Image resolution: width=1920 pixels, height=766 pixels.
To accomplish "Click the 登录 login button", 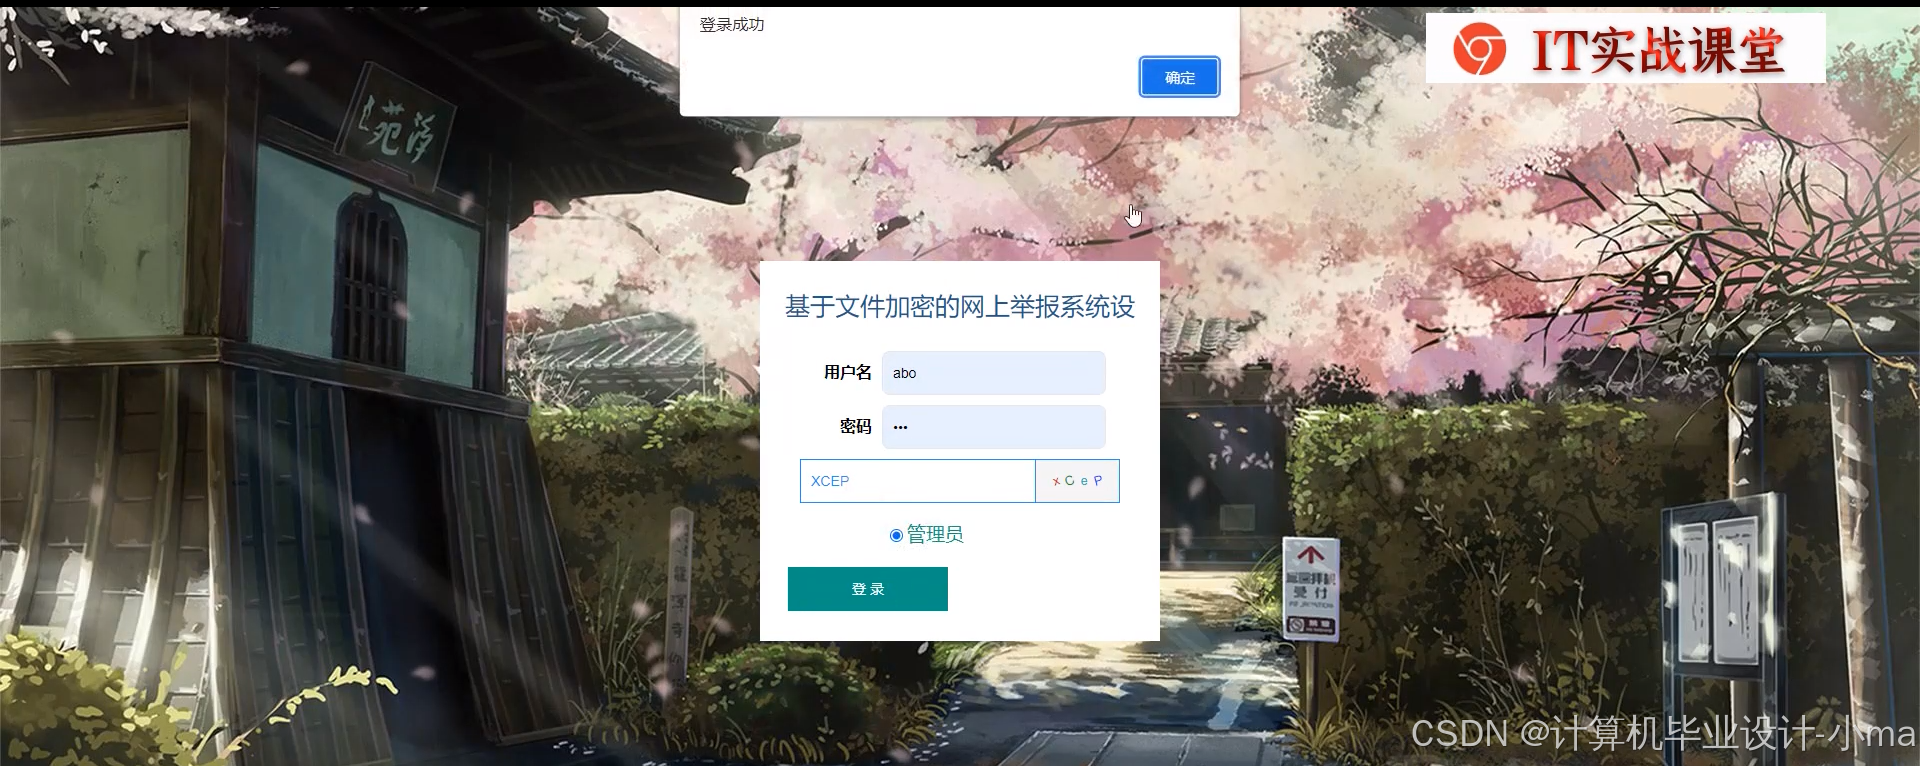I will (867, 589).
